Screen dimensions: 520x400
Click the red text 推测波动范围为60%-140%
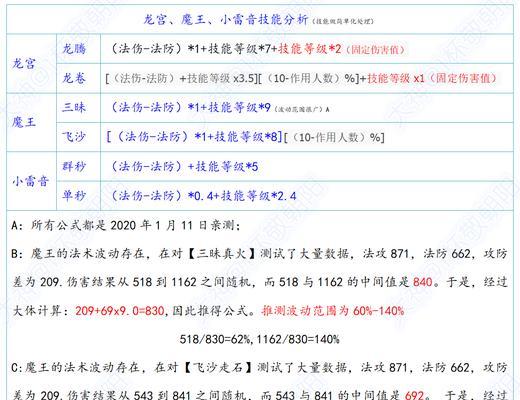pos(333,311)
